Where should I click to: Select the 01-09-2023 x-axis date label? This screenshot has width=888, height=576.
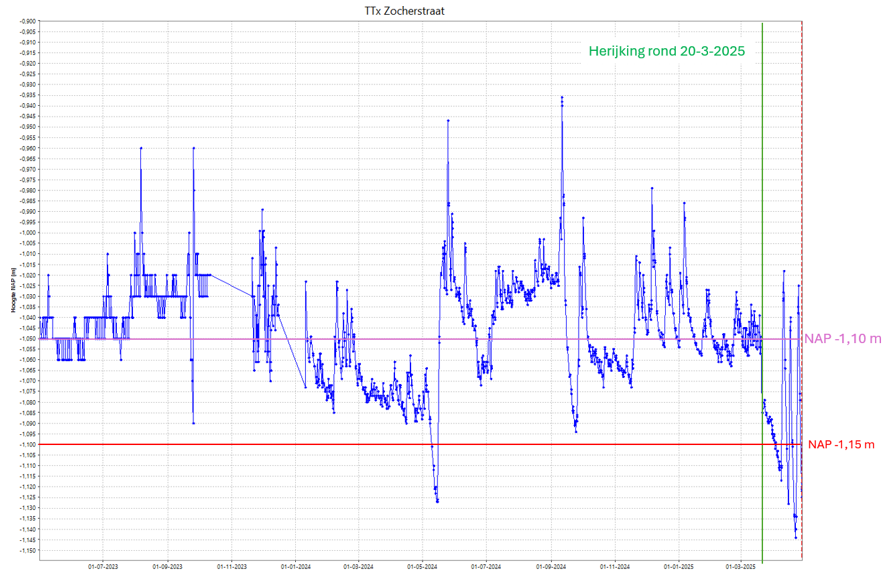click(x=166, y=567)
